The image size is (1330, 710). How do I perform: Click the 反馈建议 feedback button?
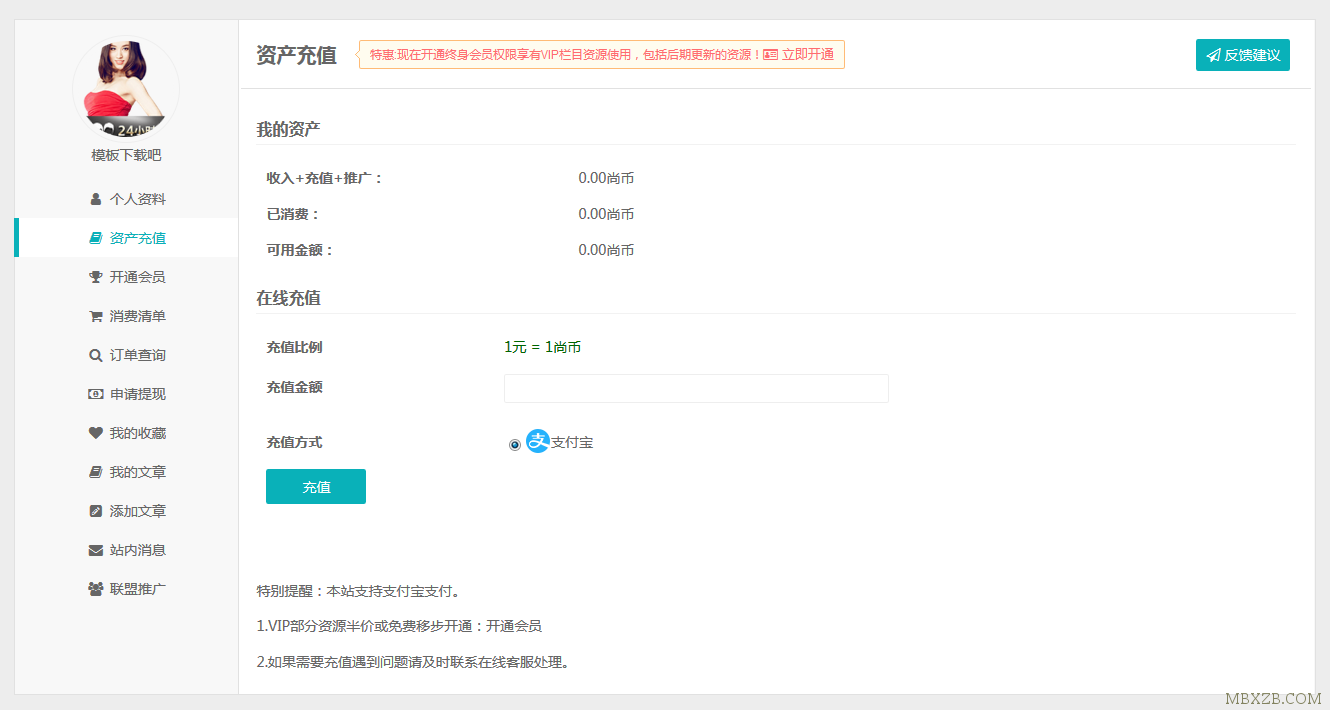[x=1242, y=55]
